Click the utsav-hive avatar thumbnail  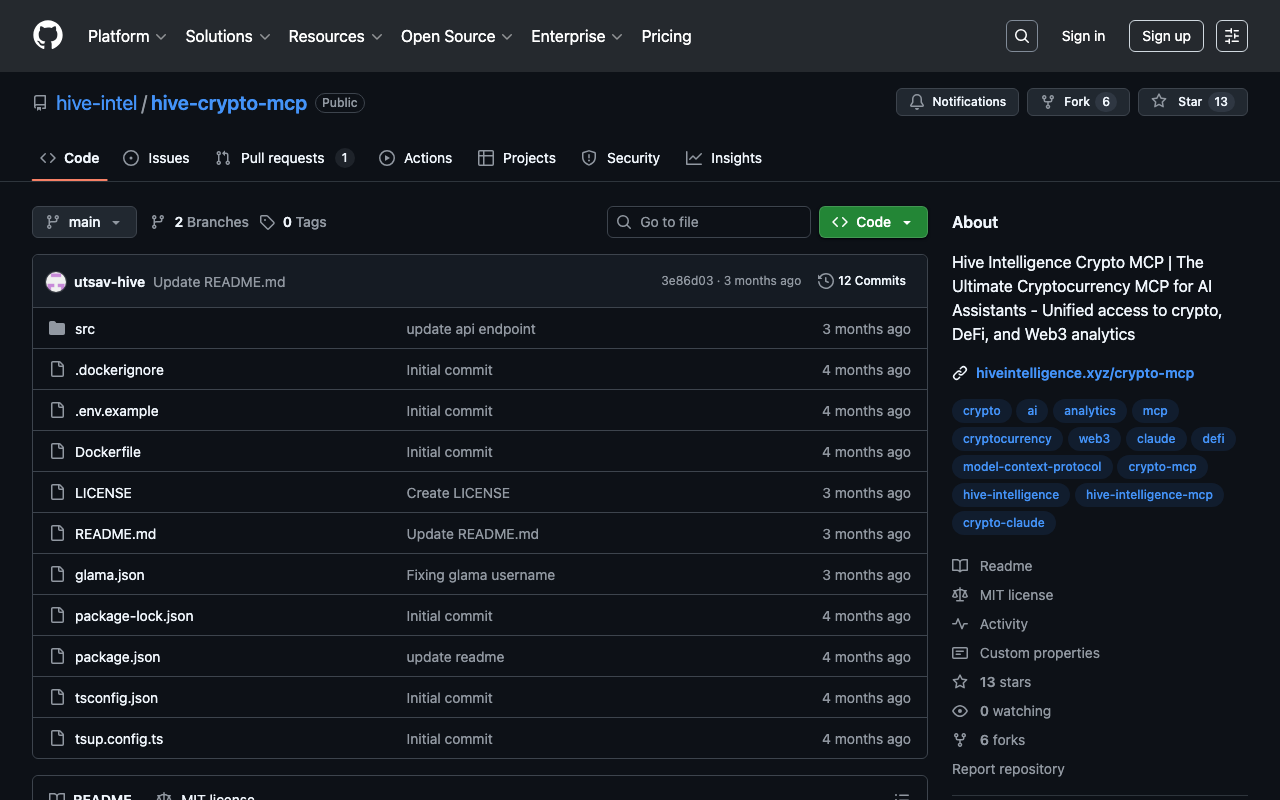[56, 282]
